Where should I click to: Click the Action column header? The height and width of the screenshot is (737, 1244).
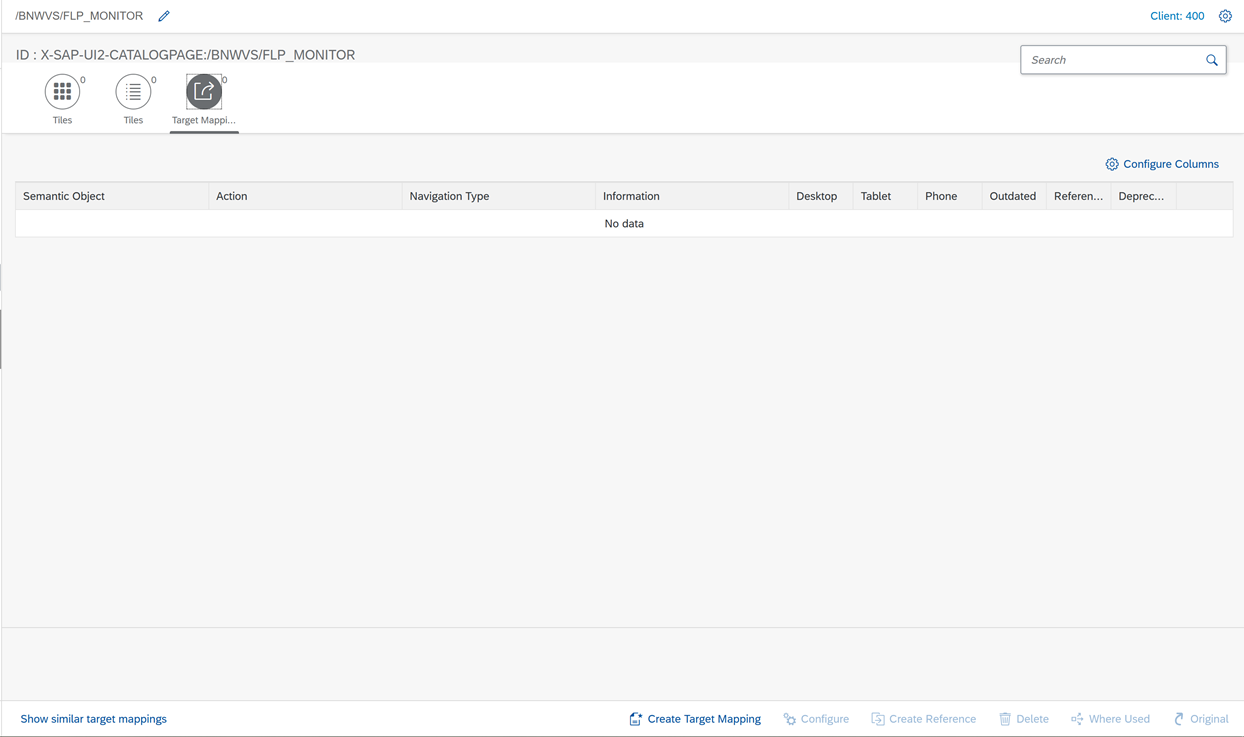pyautogui.click(x=231, y=196)
